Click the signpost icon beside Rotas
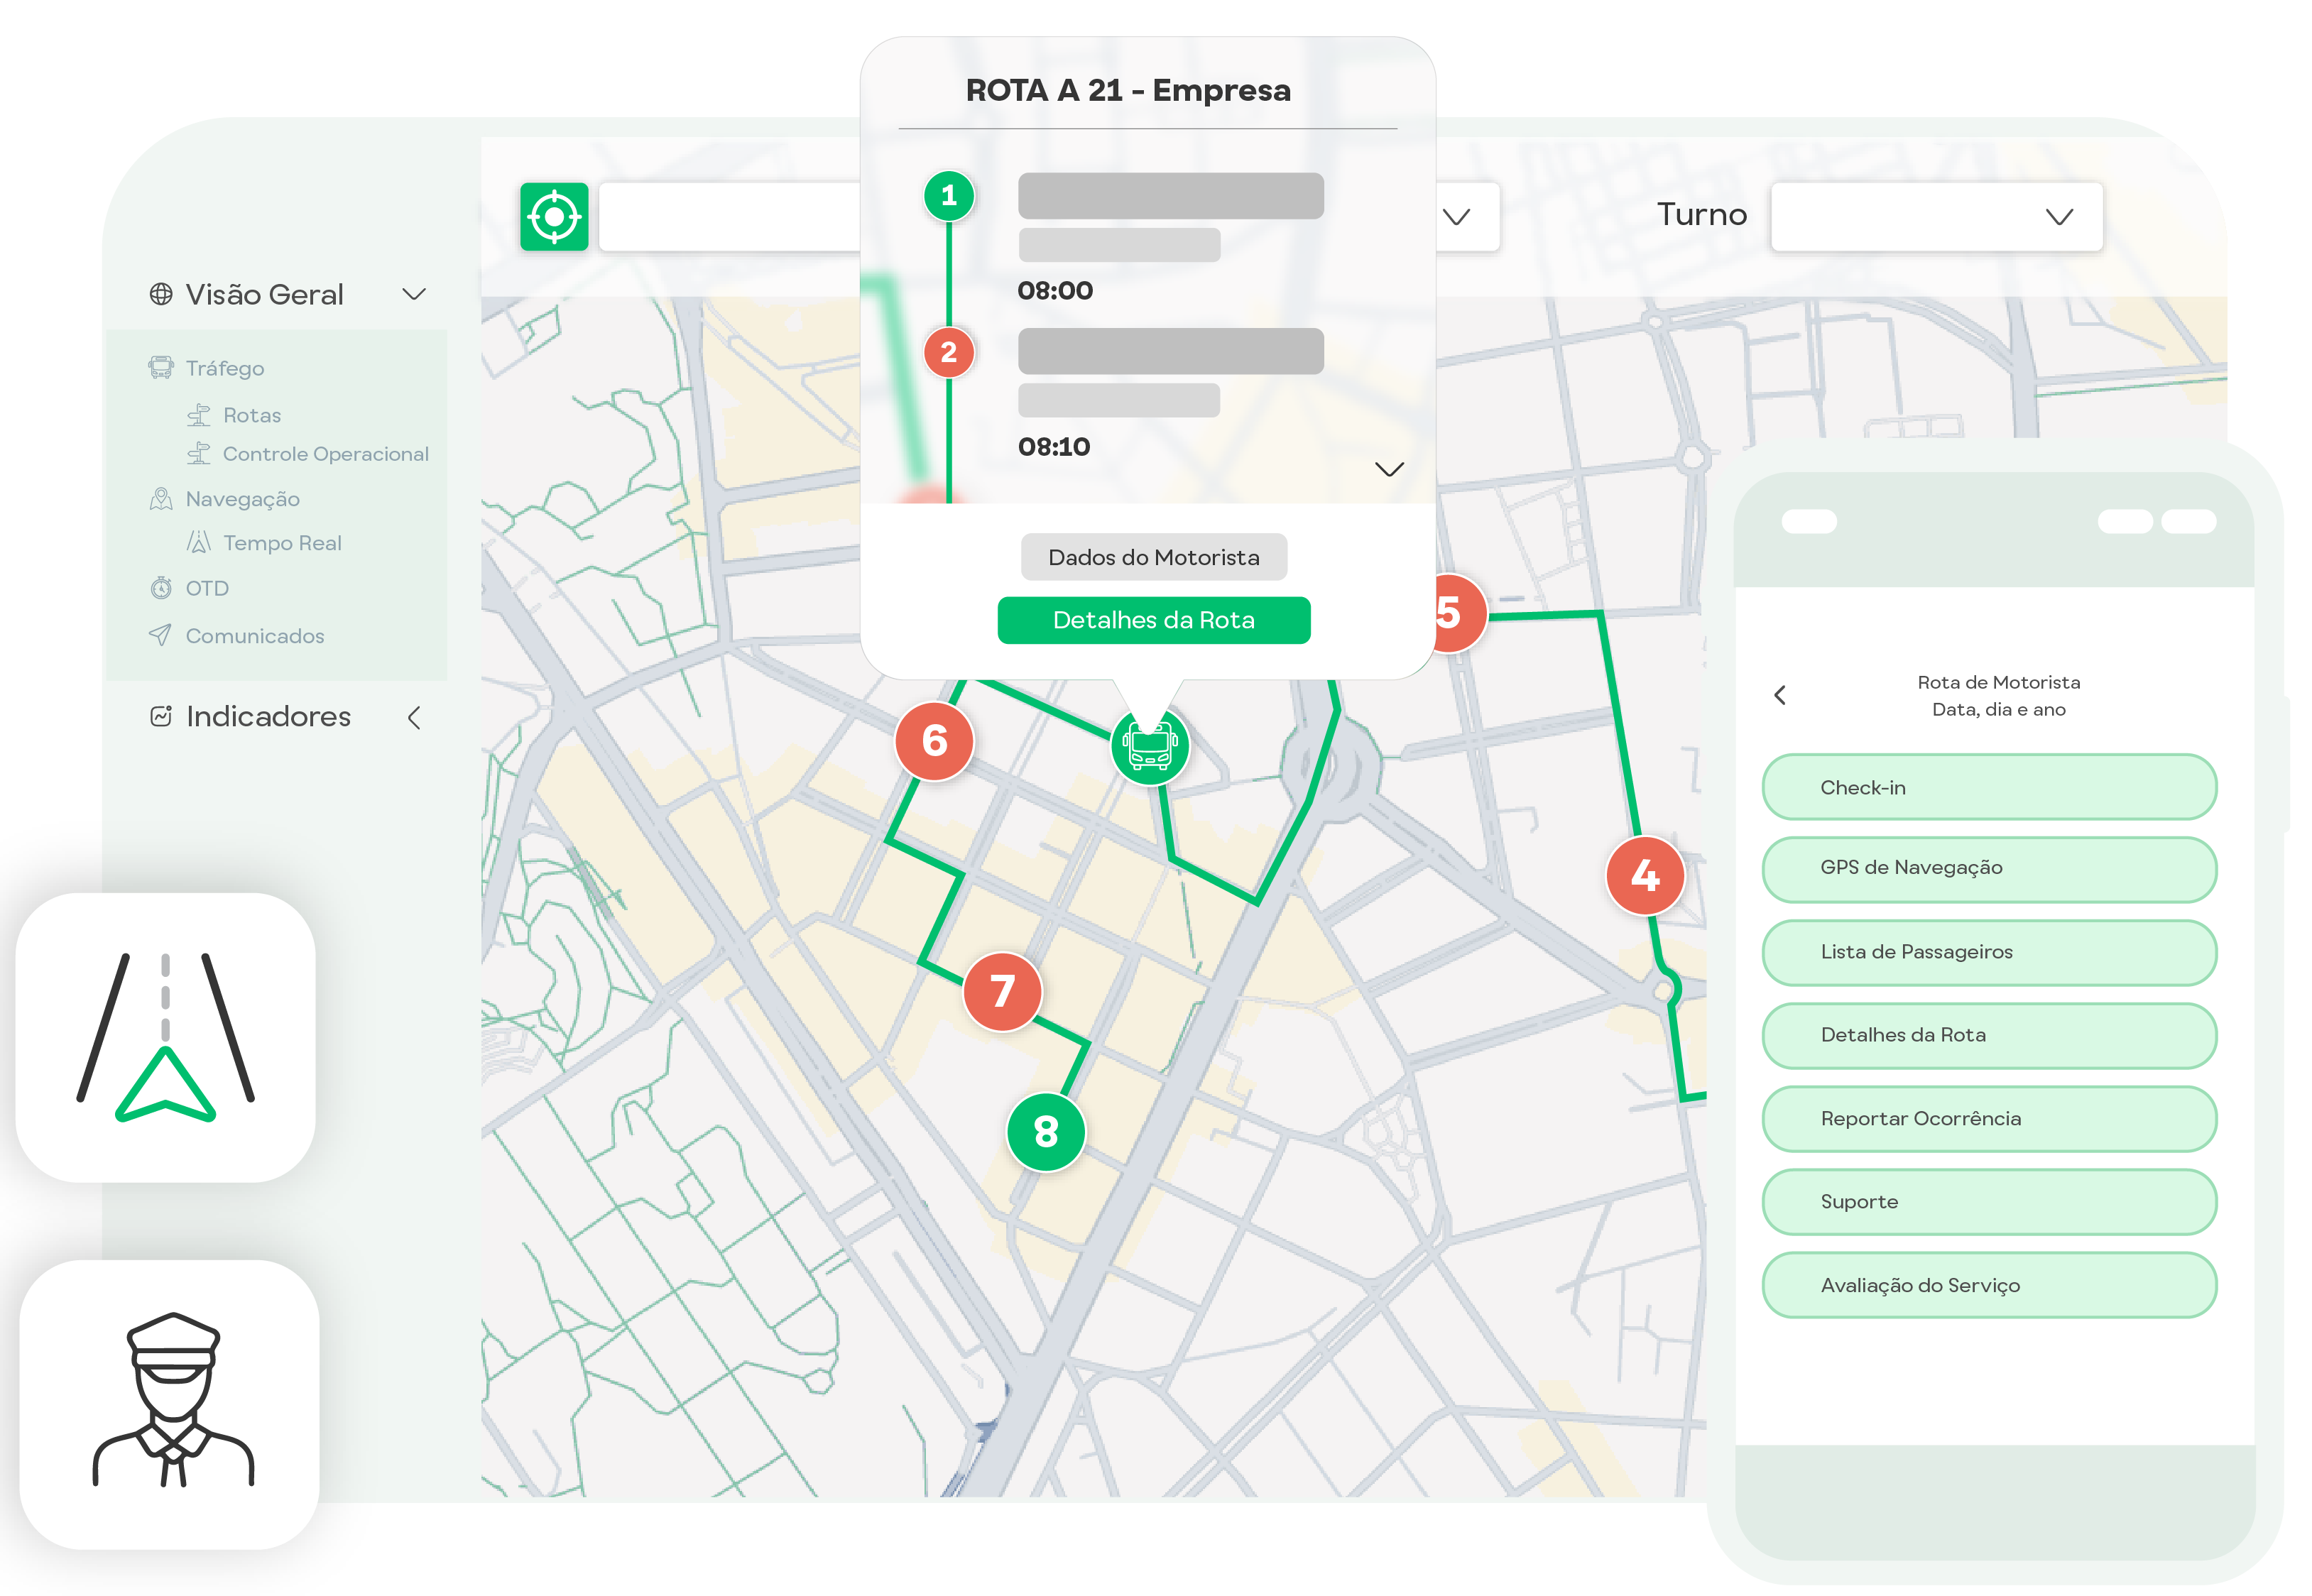 pyautogui.click(x=199, y=415)
